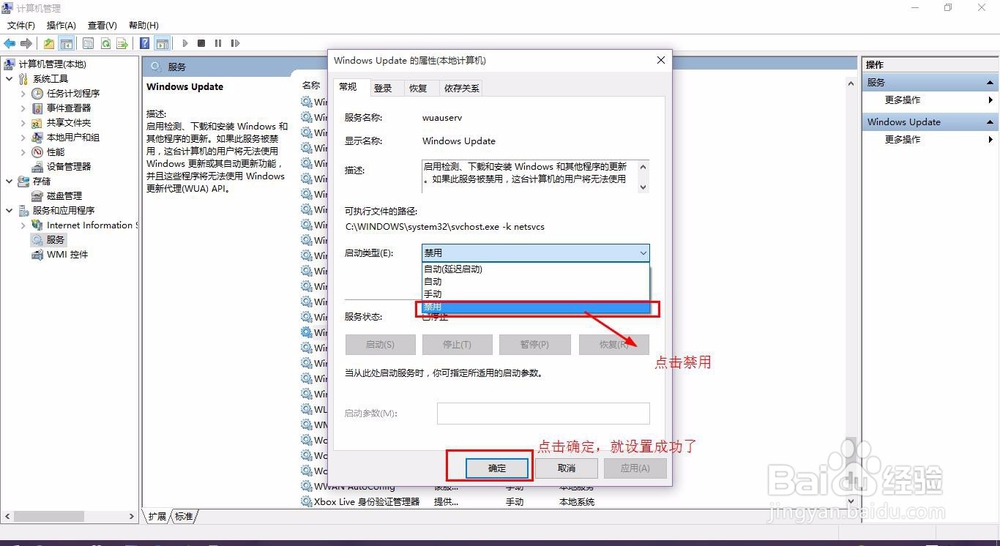Switch to the 依存关系 tab

[462, 88]
